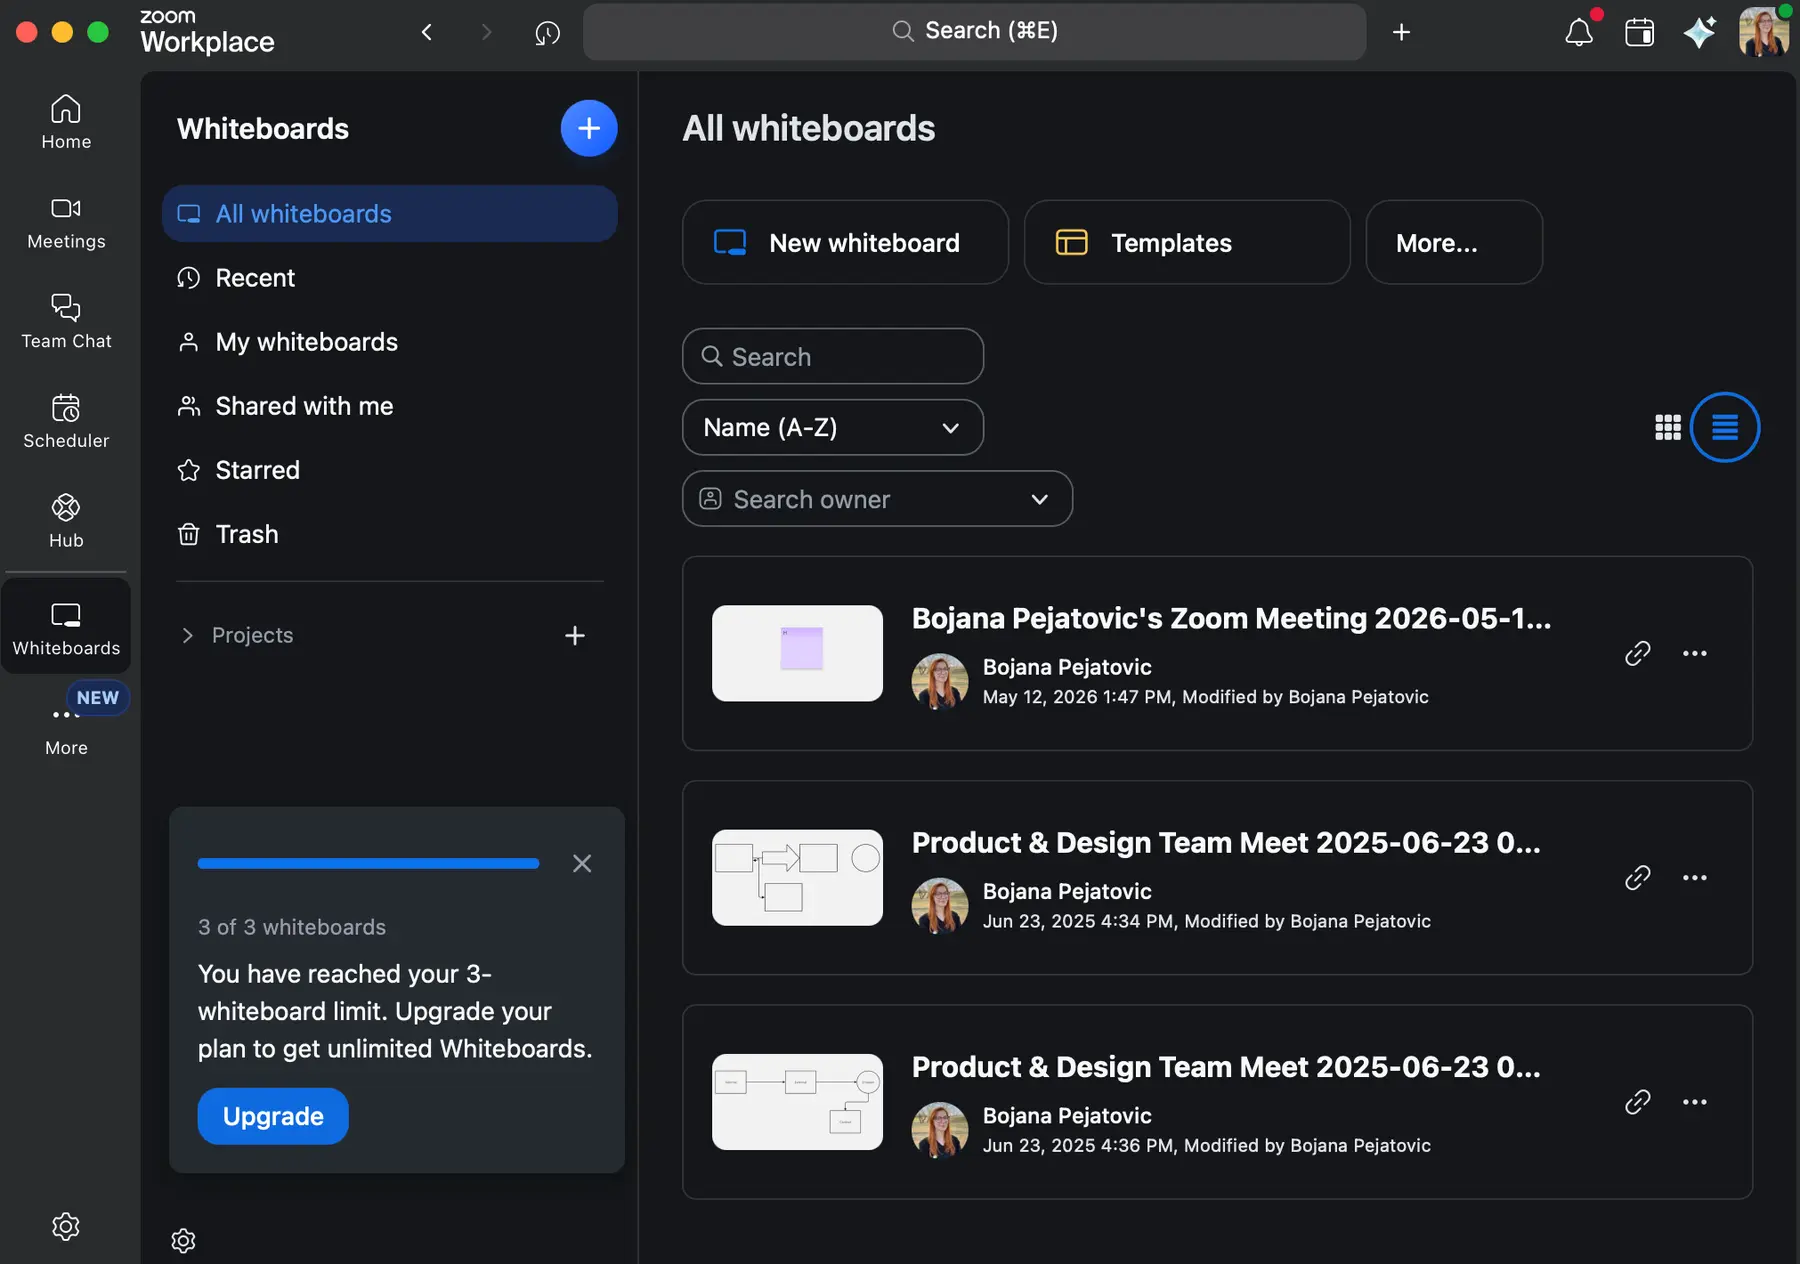Open Scheduler from the sidebar

(x=66, y=421)
